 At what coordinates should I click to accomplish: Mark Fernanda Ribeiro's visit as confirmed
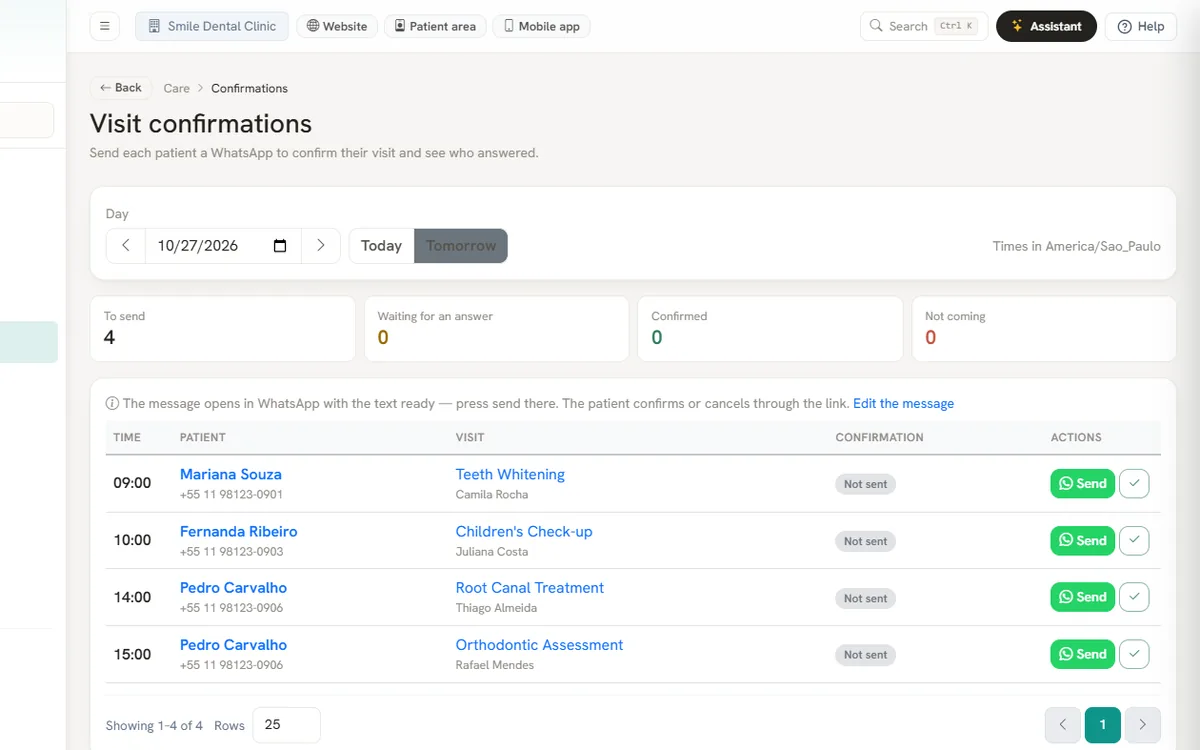(x=1134, y=541)
